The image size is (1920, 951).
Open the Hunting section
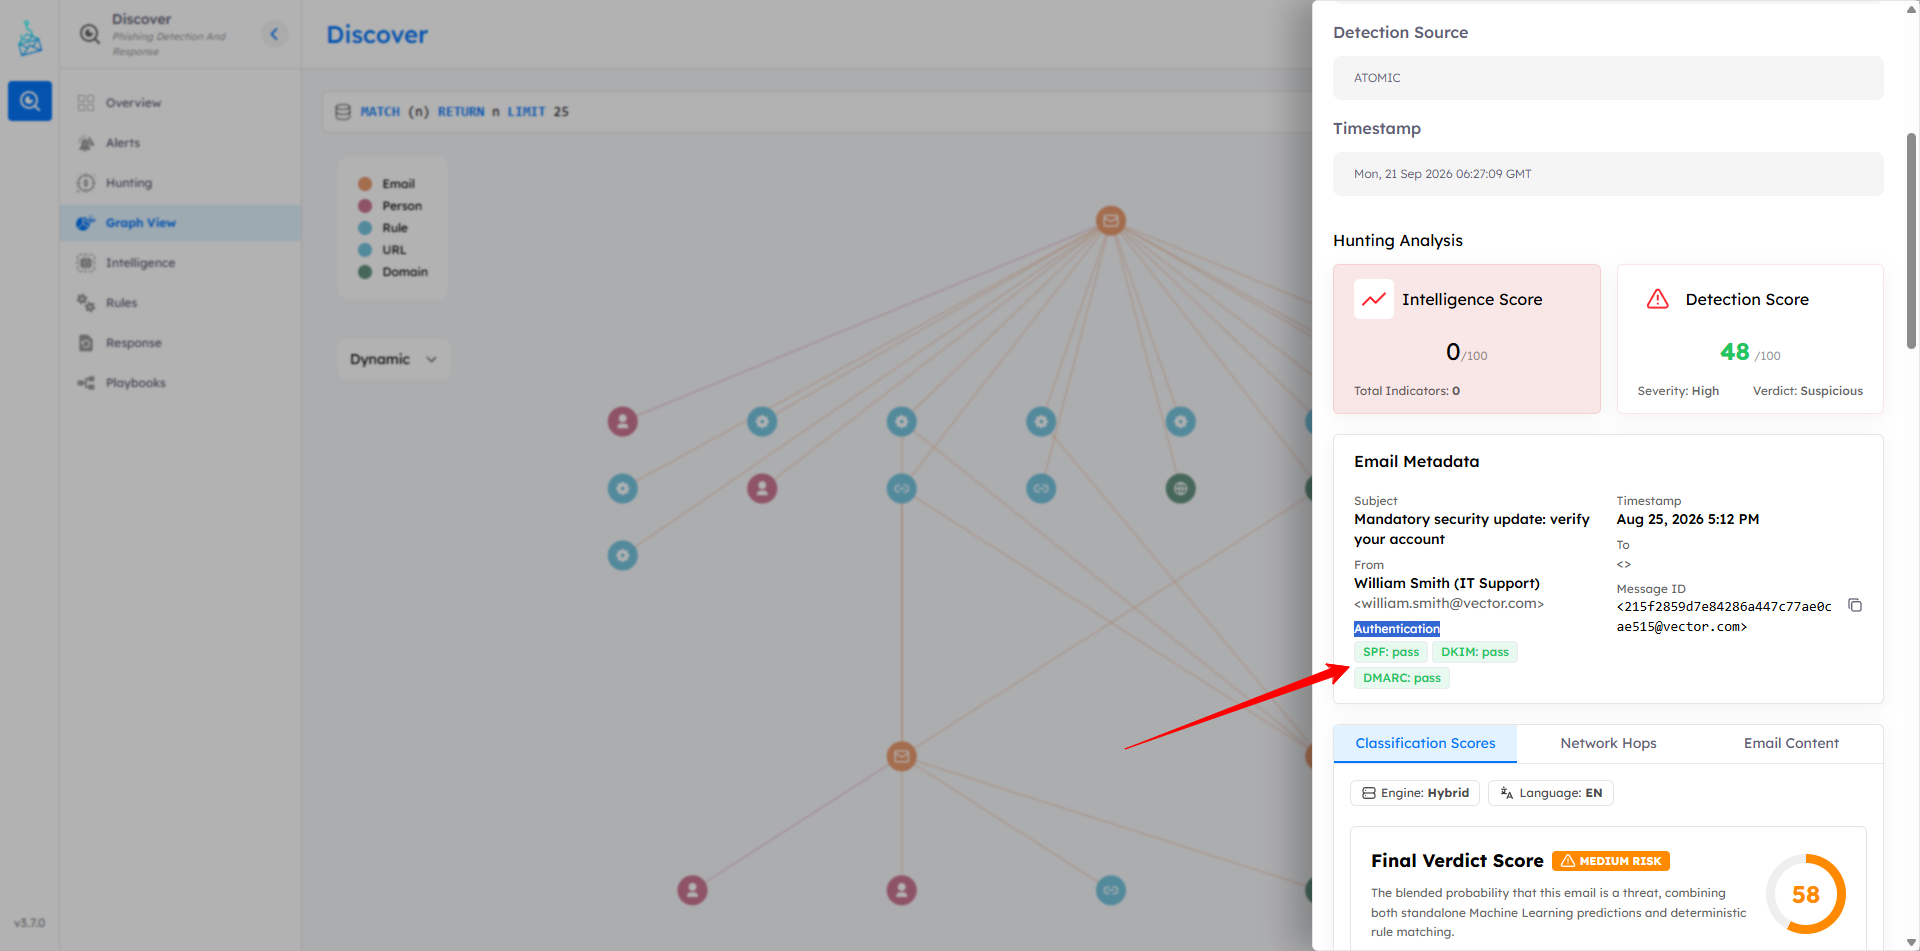(x=180, y=183)
